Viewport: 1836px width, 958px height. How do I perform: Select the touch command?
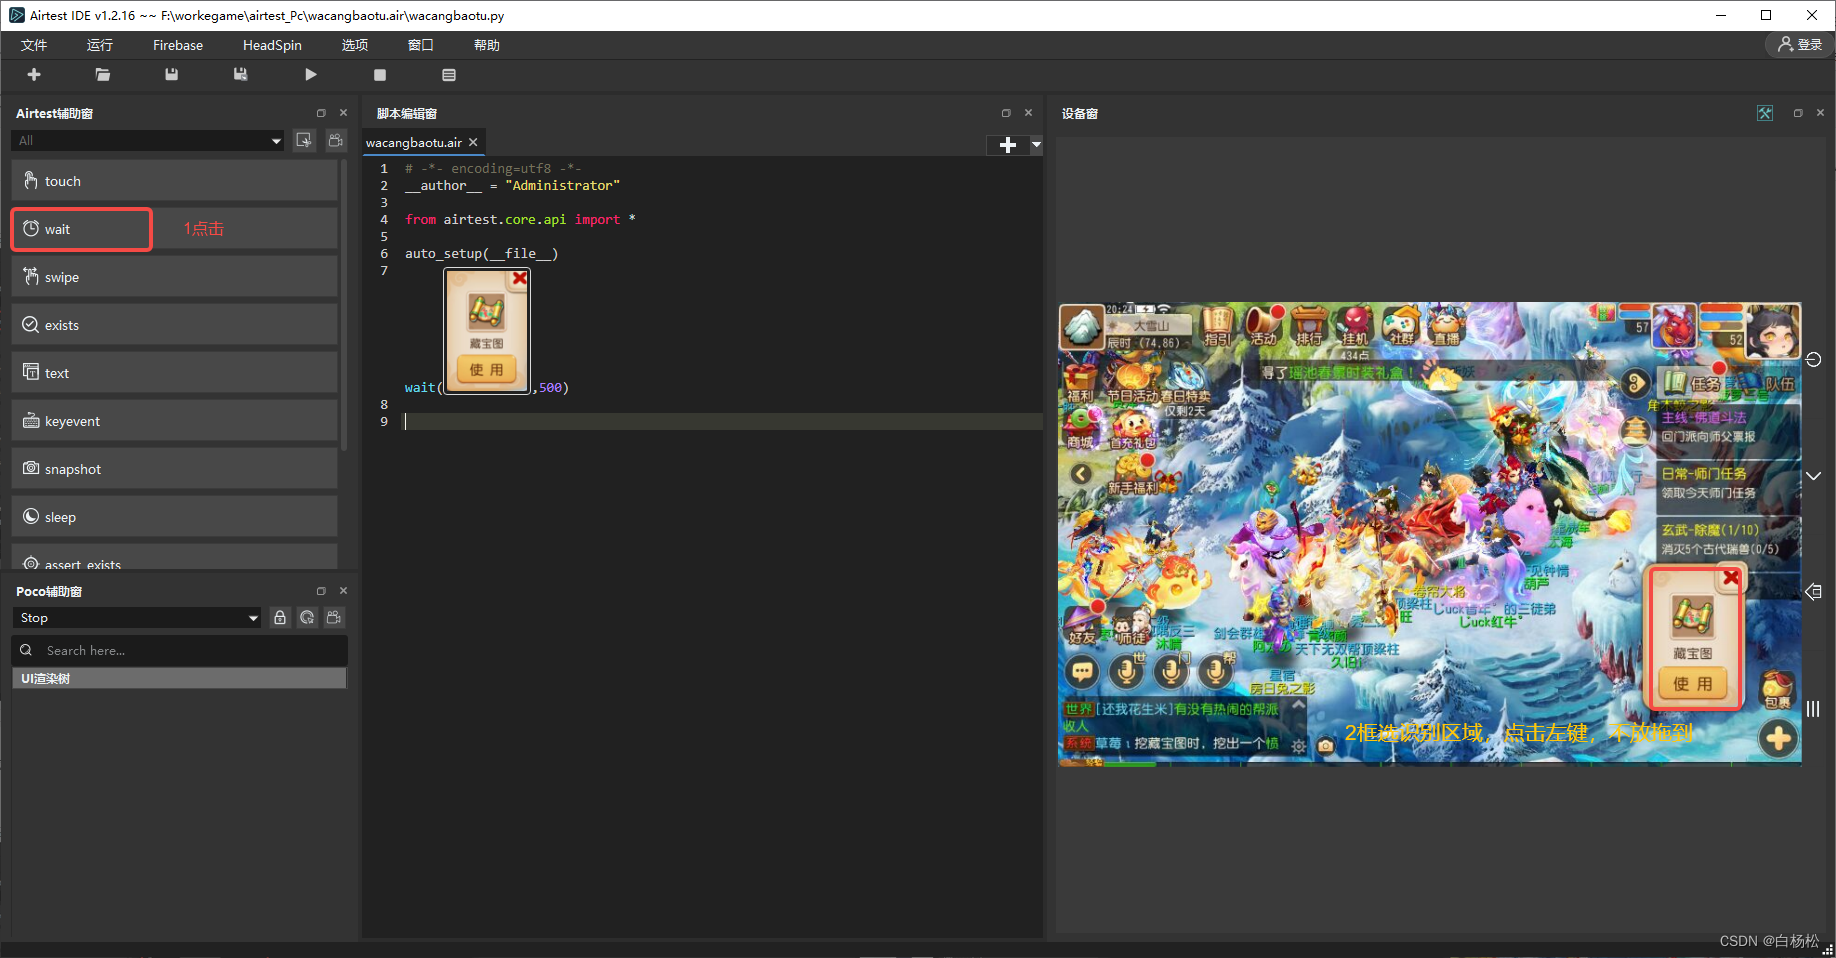[174, 181]
